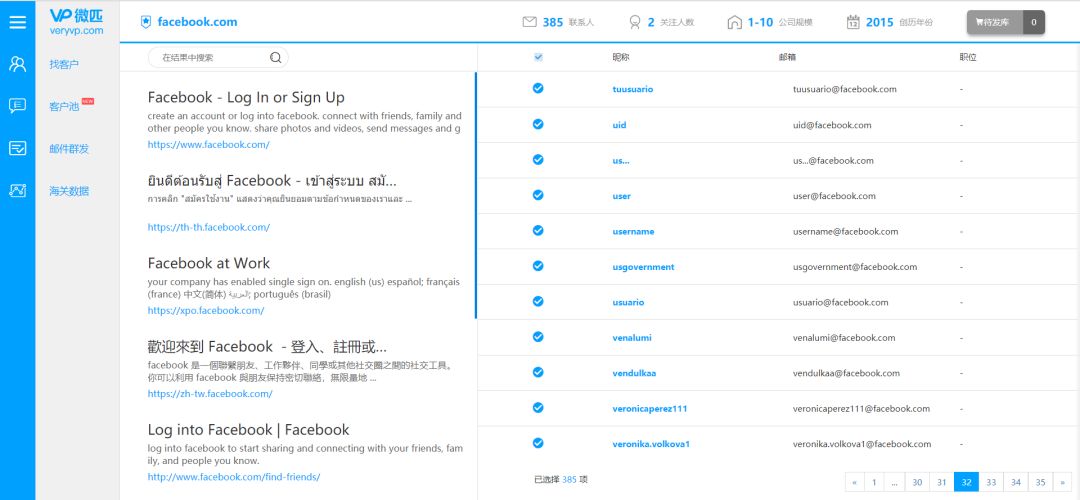Screen dimensions: 1080x500
Task: Open the https://www.facebook.com/ link
Action: pos(208,145)
